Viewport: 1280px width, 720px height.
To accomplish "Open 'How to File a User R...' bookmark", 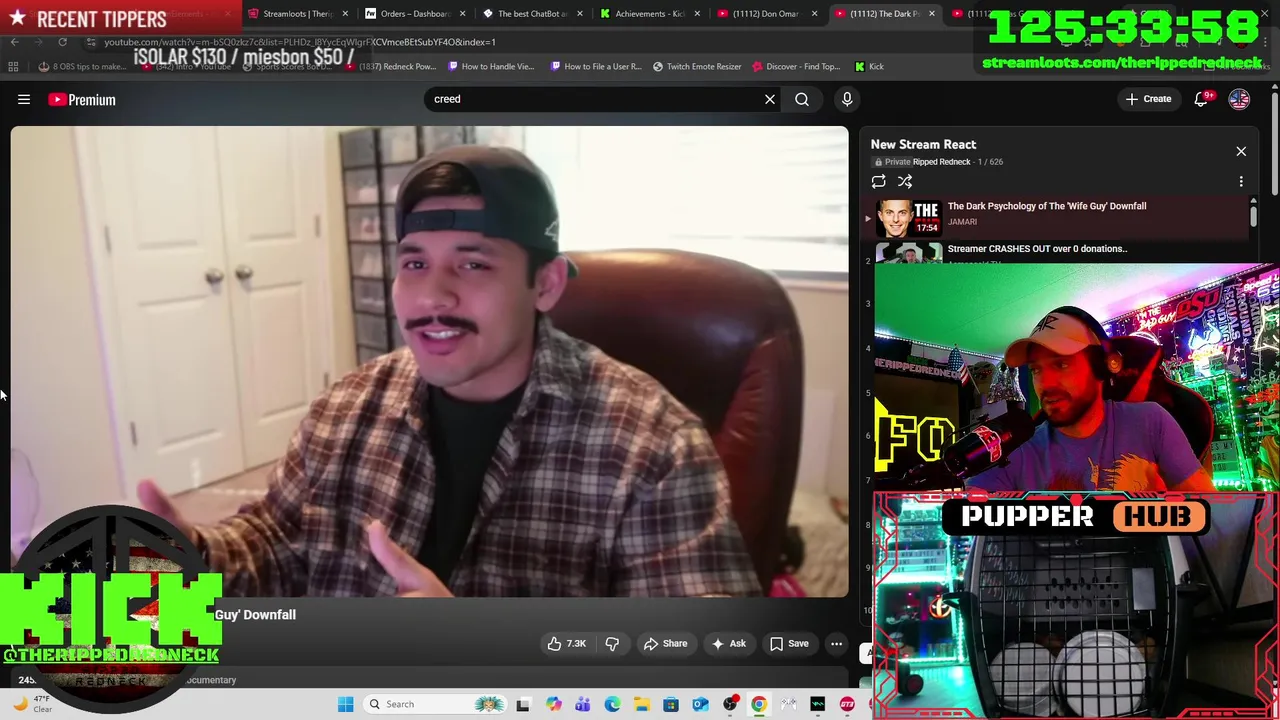I will coord(595,67).
